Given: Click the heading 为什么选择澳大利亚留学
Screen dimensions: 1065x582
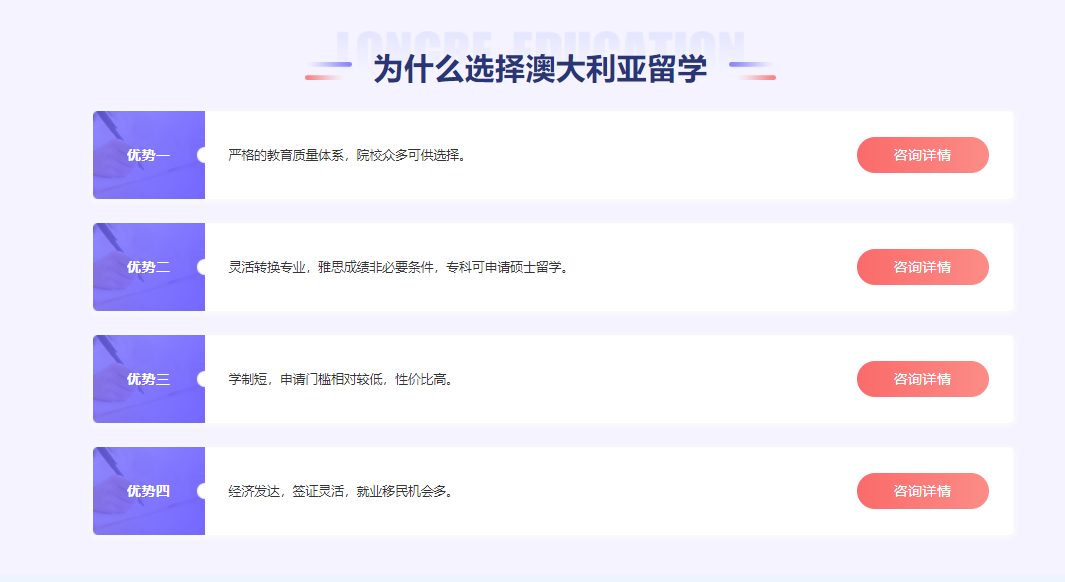Looking at the screenshot, I should pos(540,69).
